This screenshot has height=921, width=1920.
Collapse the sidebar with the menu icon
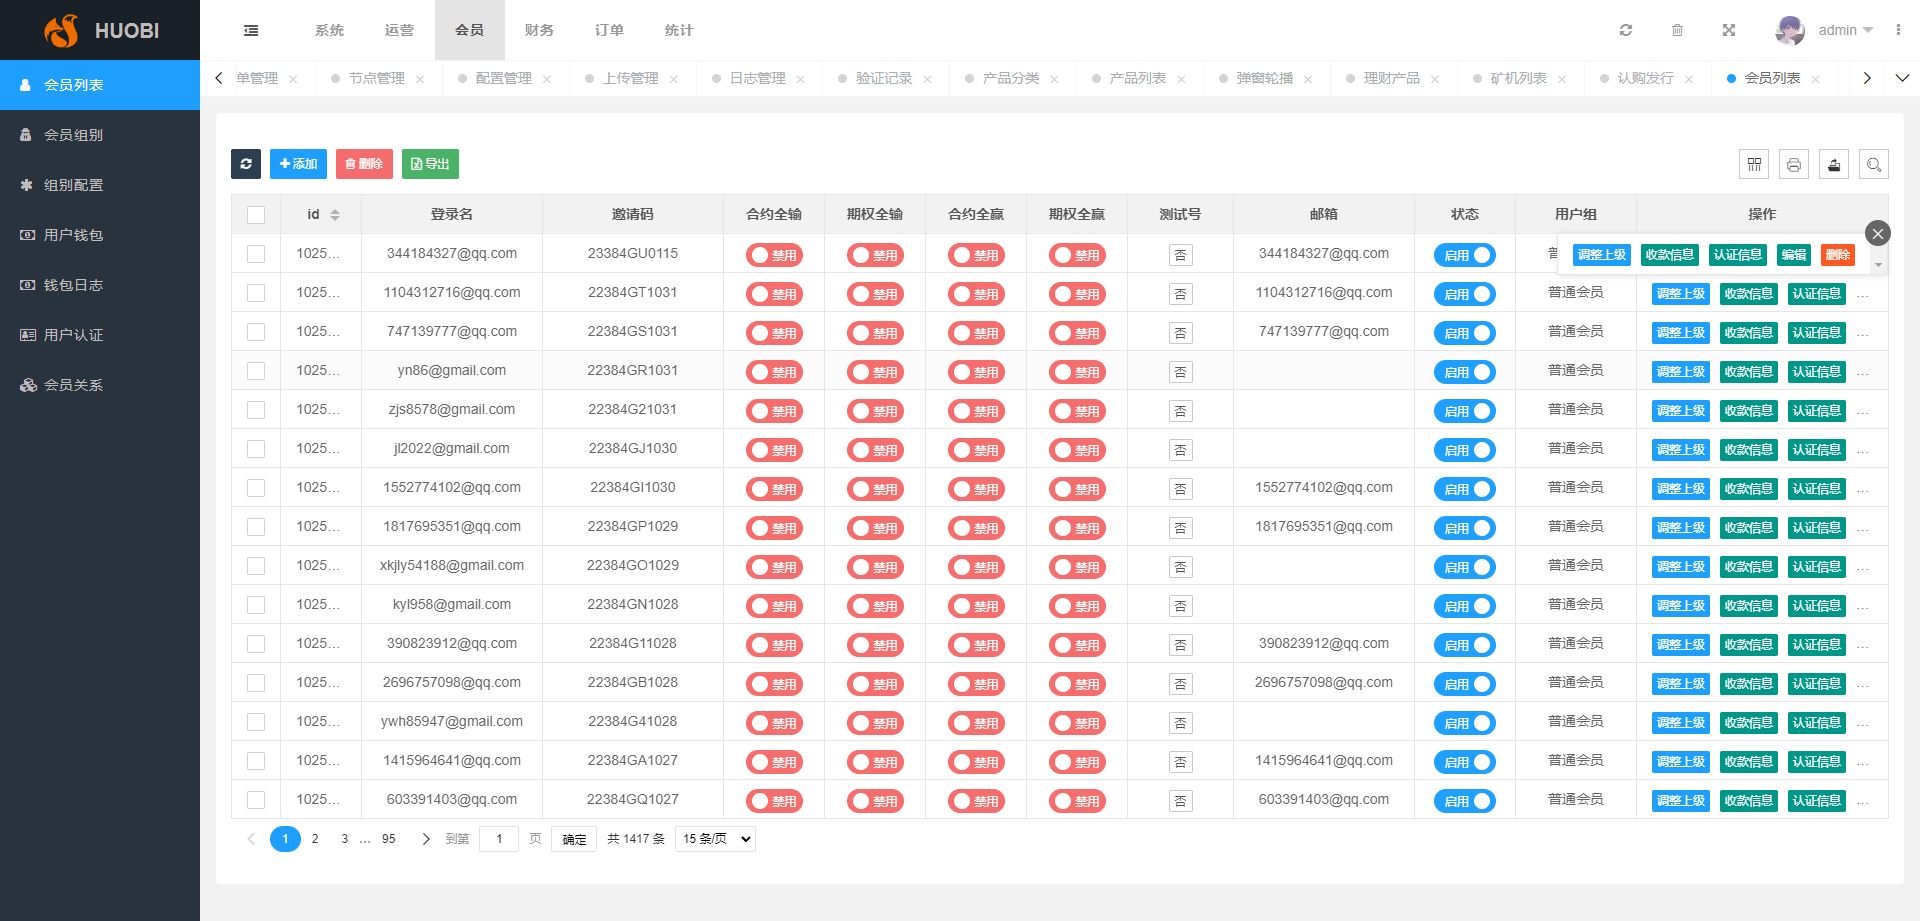point(251,30)
